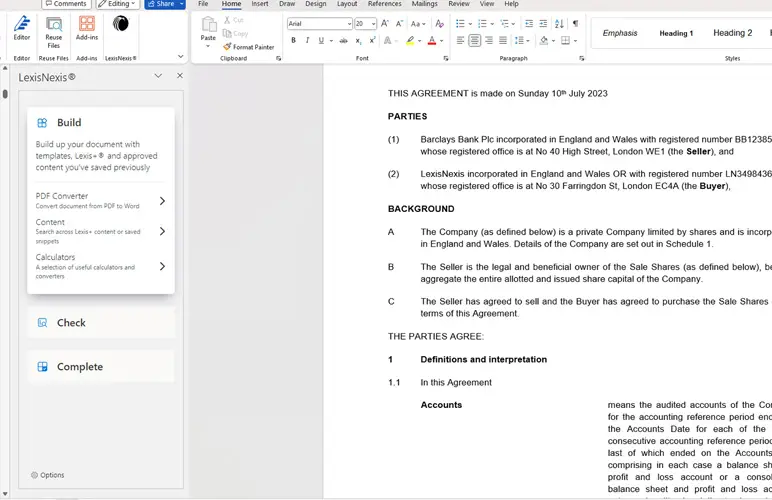Toggle italic formatting
772x500 pixels.
tap(307, 41)
